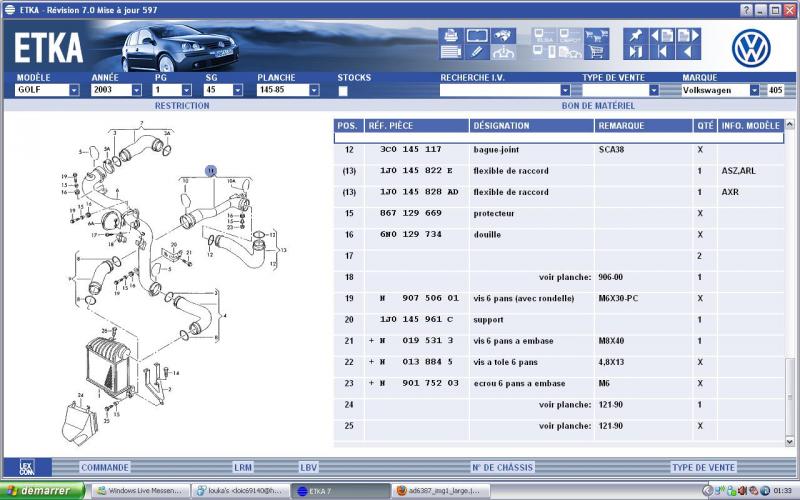800x500 pixels.
Task: Click the help question mark in title bar
Action: pos(746,10)
